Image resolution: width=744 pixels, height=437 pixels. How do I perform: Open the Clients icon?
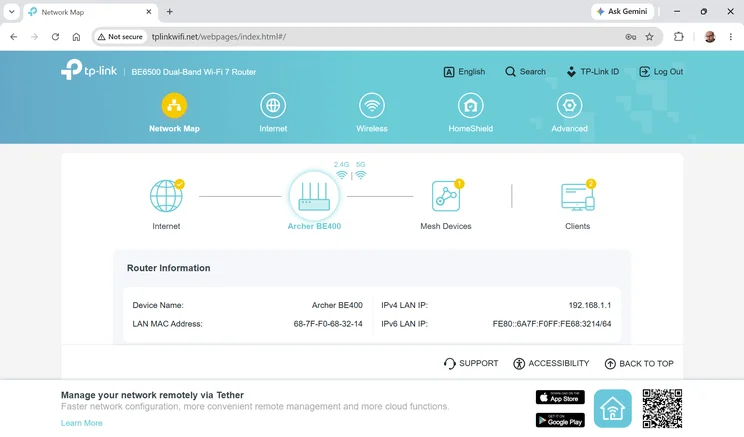click(577, 196)
